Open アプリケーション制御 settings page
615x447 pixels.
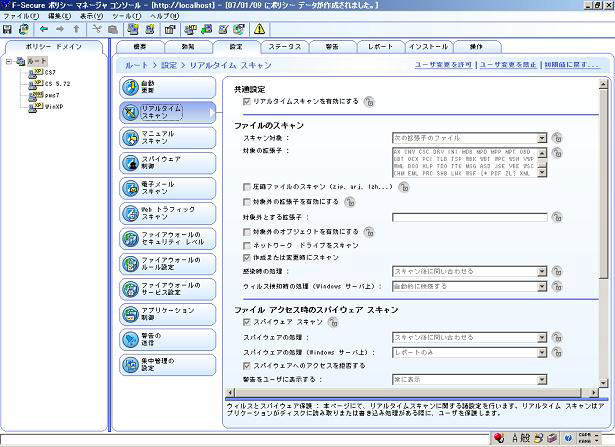[x=167, y=314]
